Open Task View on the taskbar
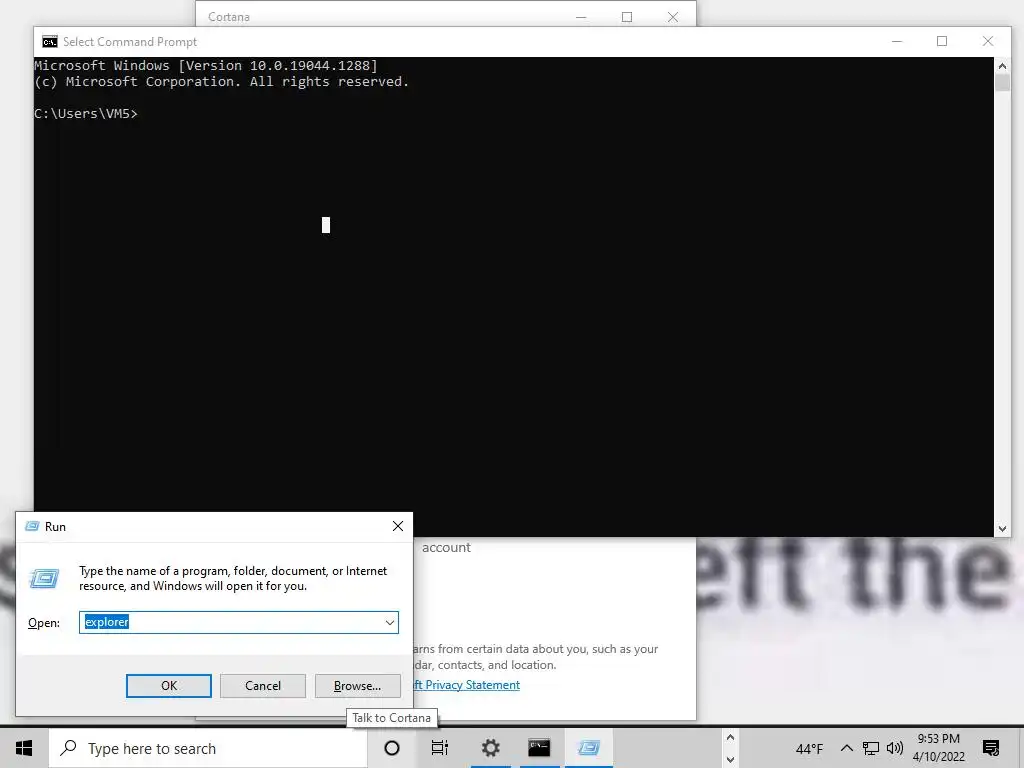The width and height of the screenshot is (1024, 768). pyautogui.click(x=440, y=748)
